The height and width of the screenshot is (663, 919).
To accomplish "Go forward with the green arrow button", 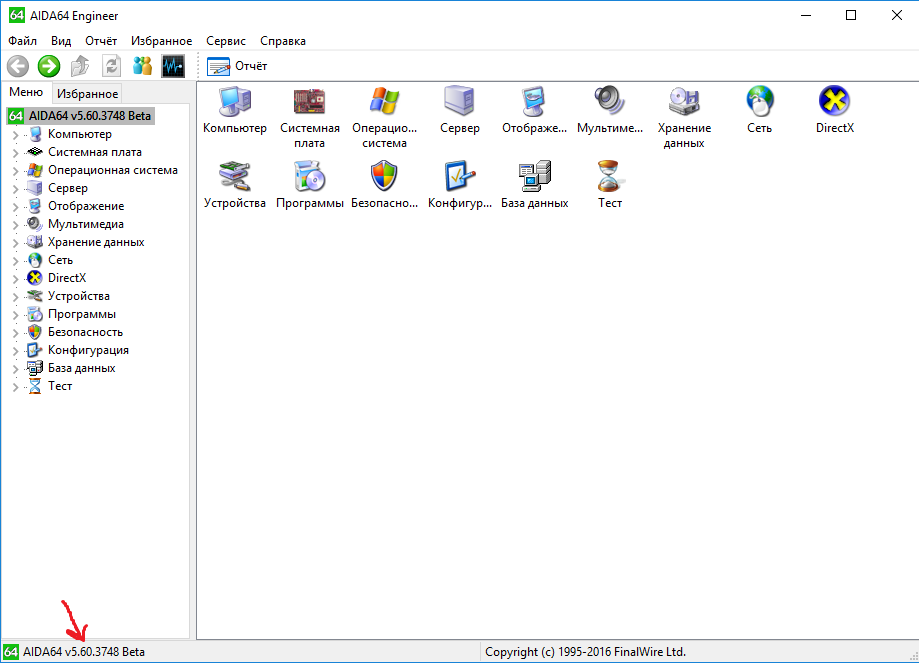I will point(49,66).
